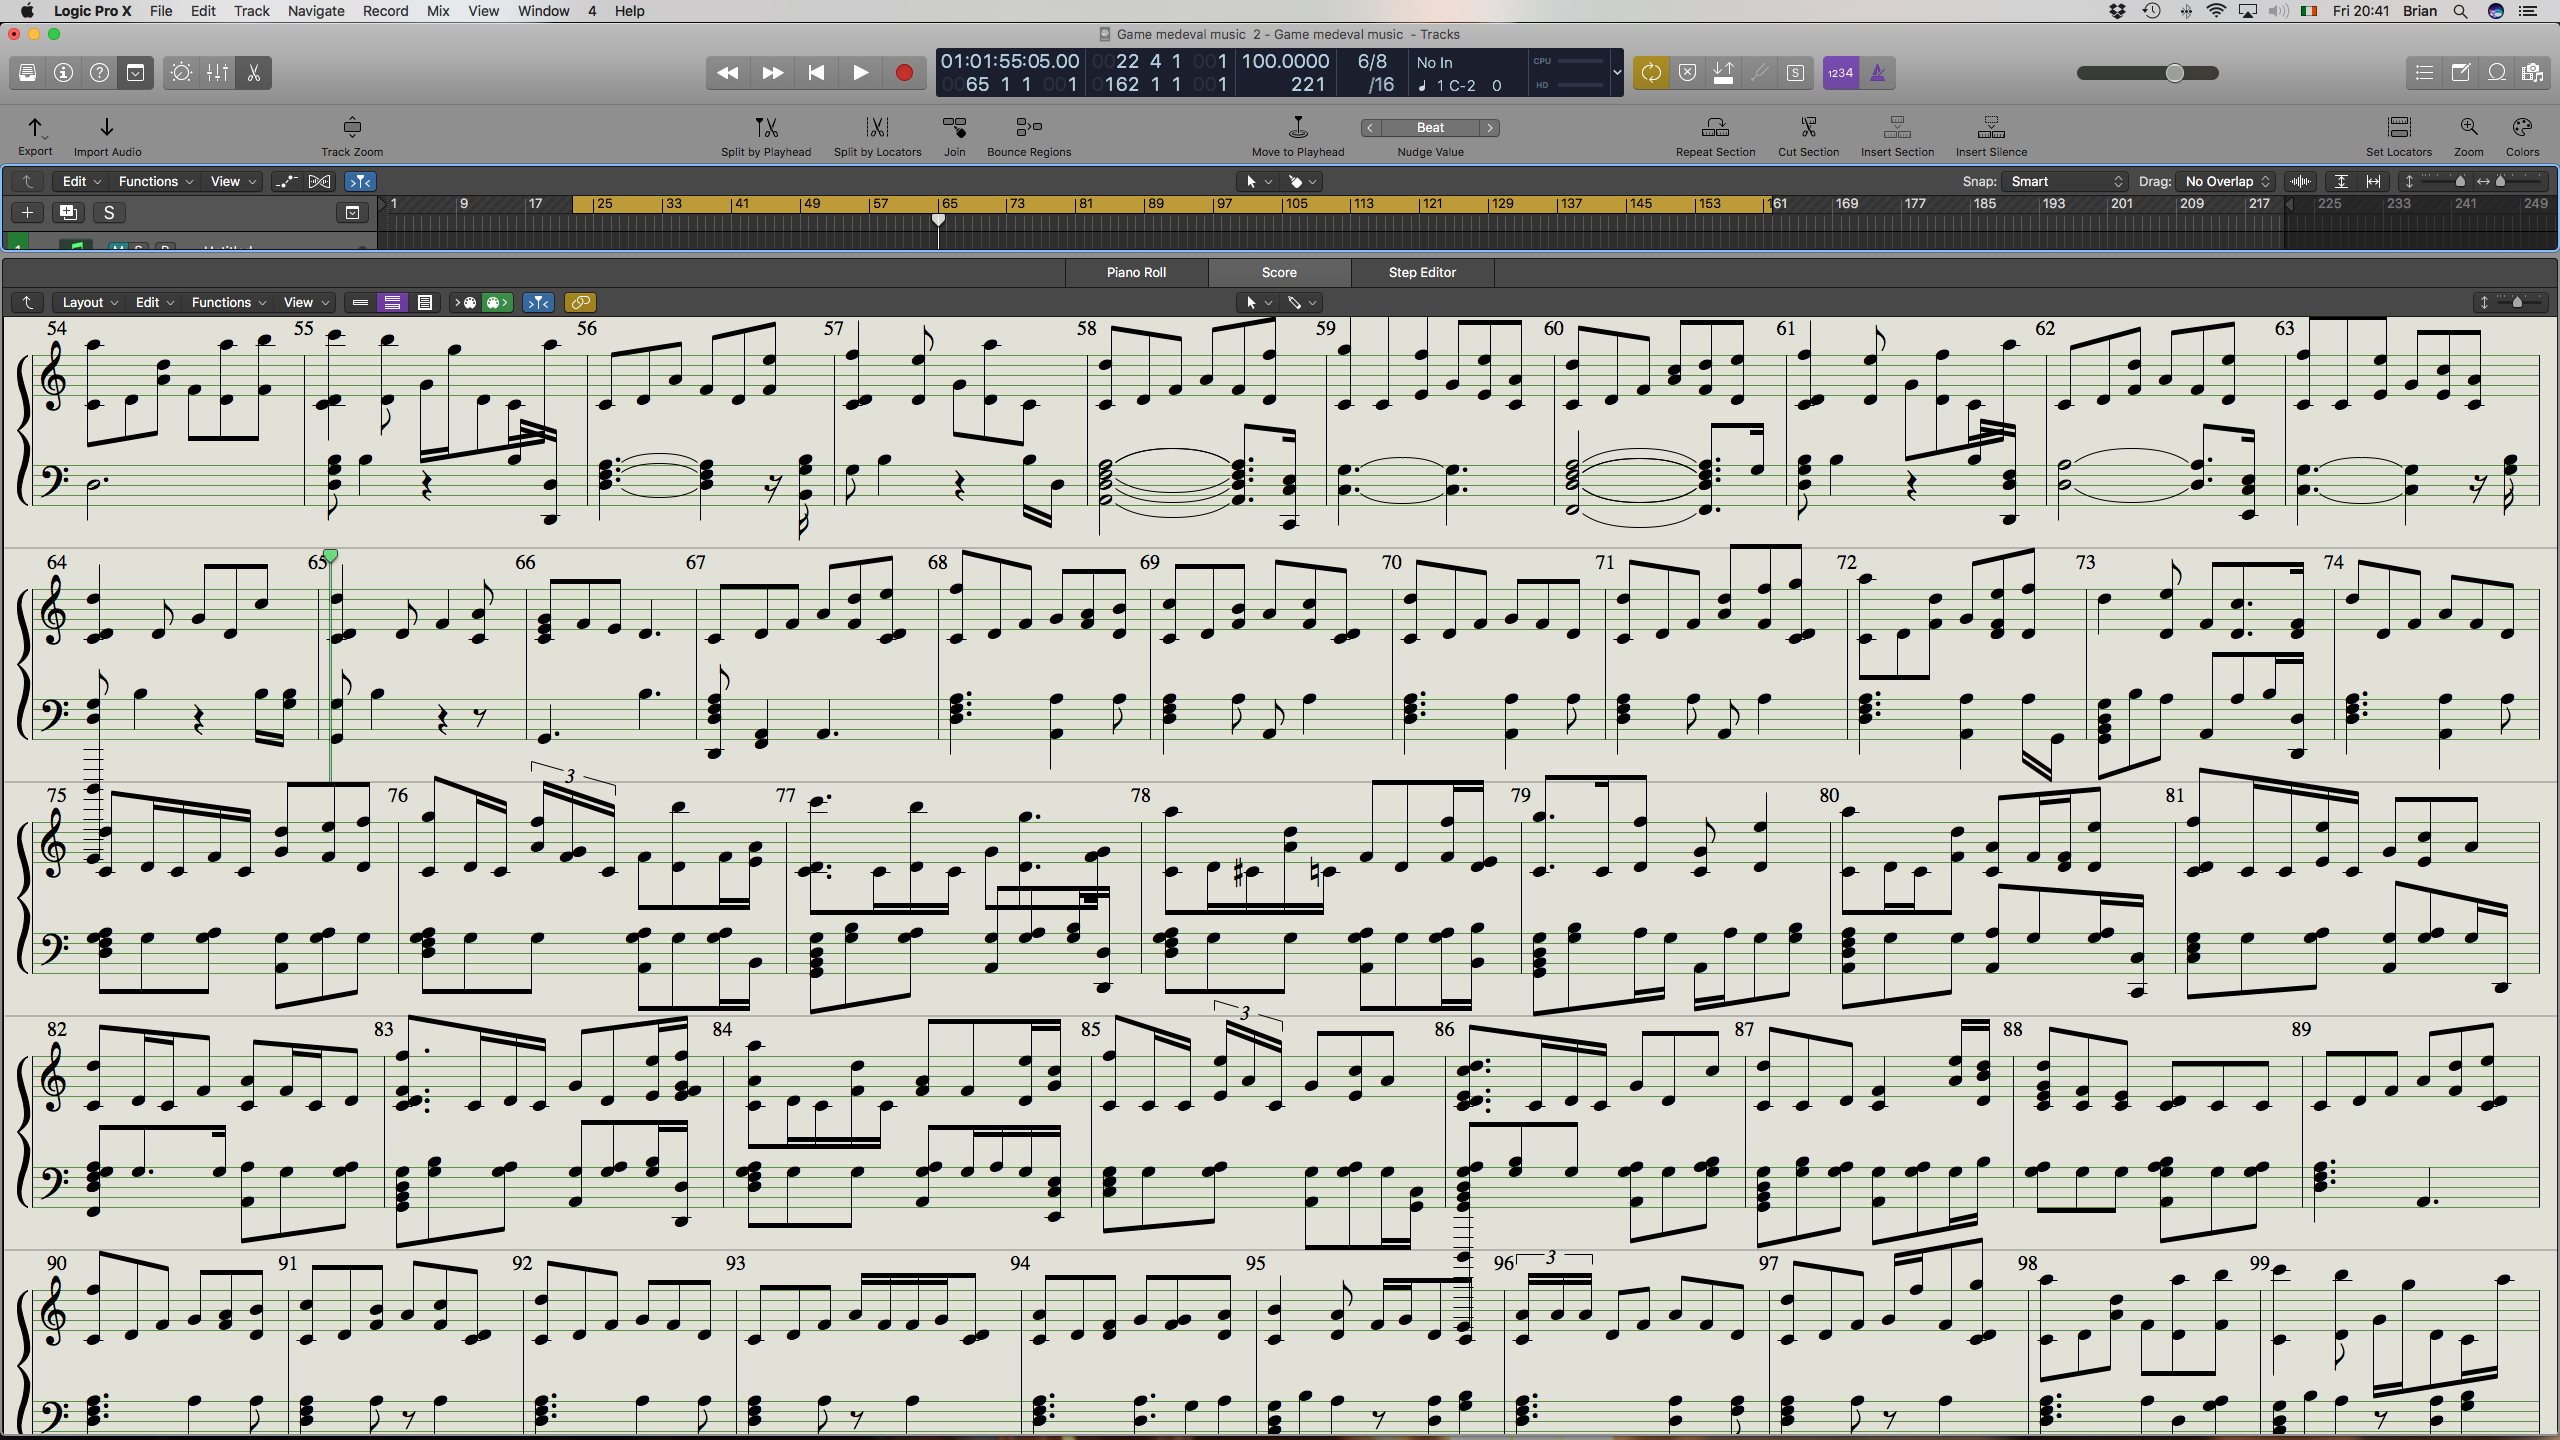Viewport: 2560px width, 1440px height.
Task: Open the Snap Smart dropdown
Action: [x=2065, y=181]
